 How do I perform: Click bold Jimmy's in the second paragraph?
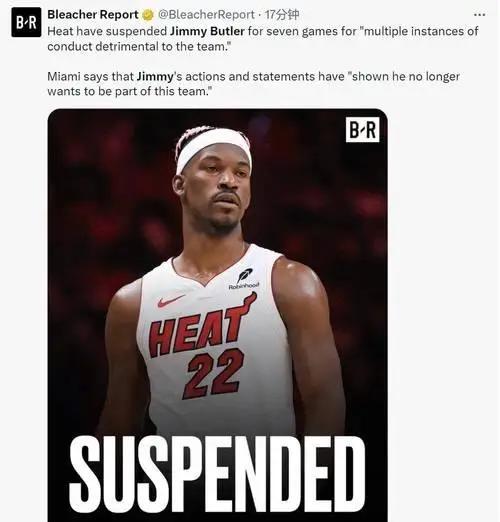click(x=159, y=77)
